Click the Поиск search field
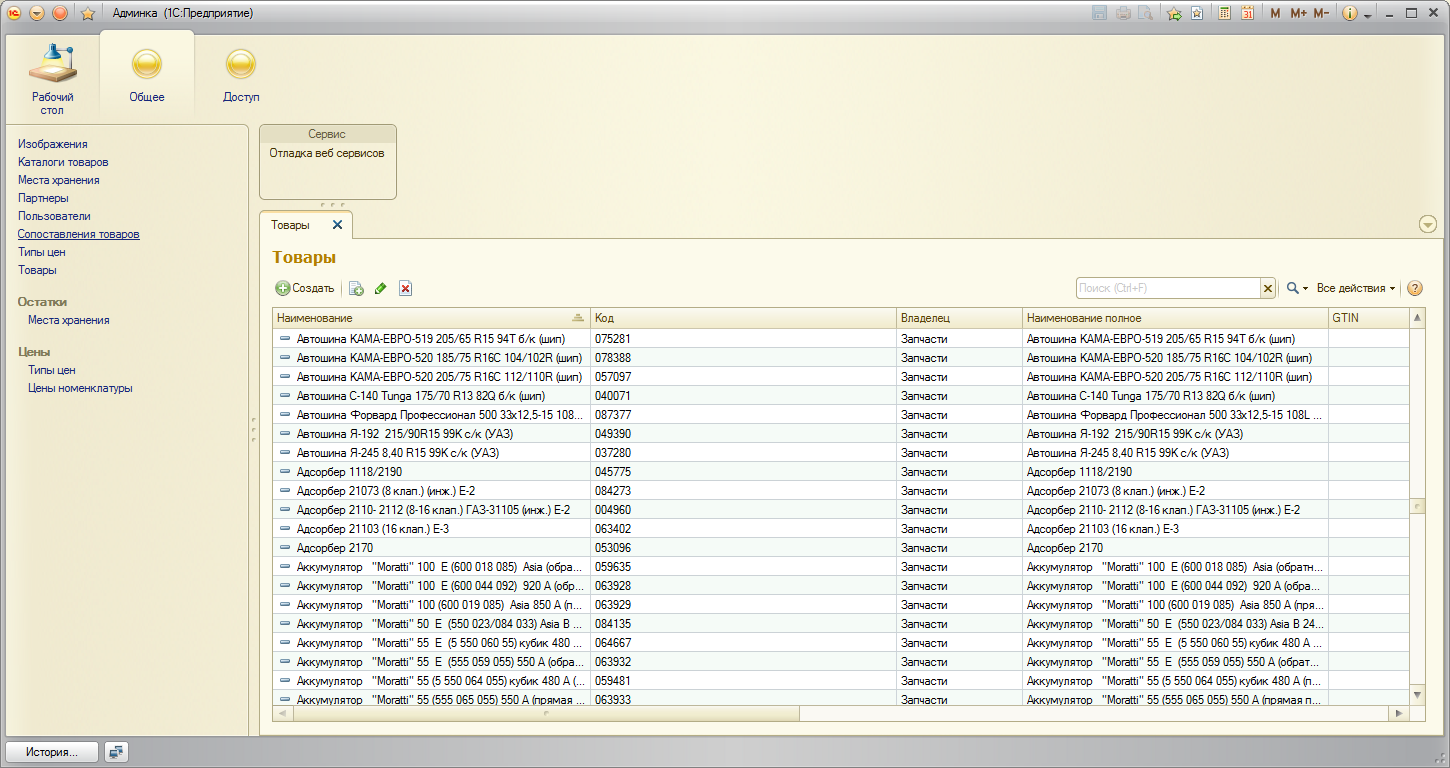1450x768 pixels. pos(1167,288)
